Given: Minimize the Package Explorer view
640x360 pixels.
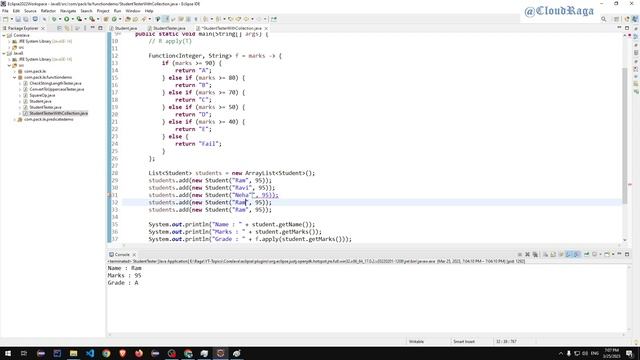Looking at the screenshot, I should point(93,28).
